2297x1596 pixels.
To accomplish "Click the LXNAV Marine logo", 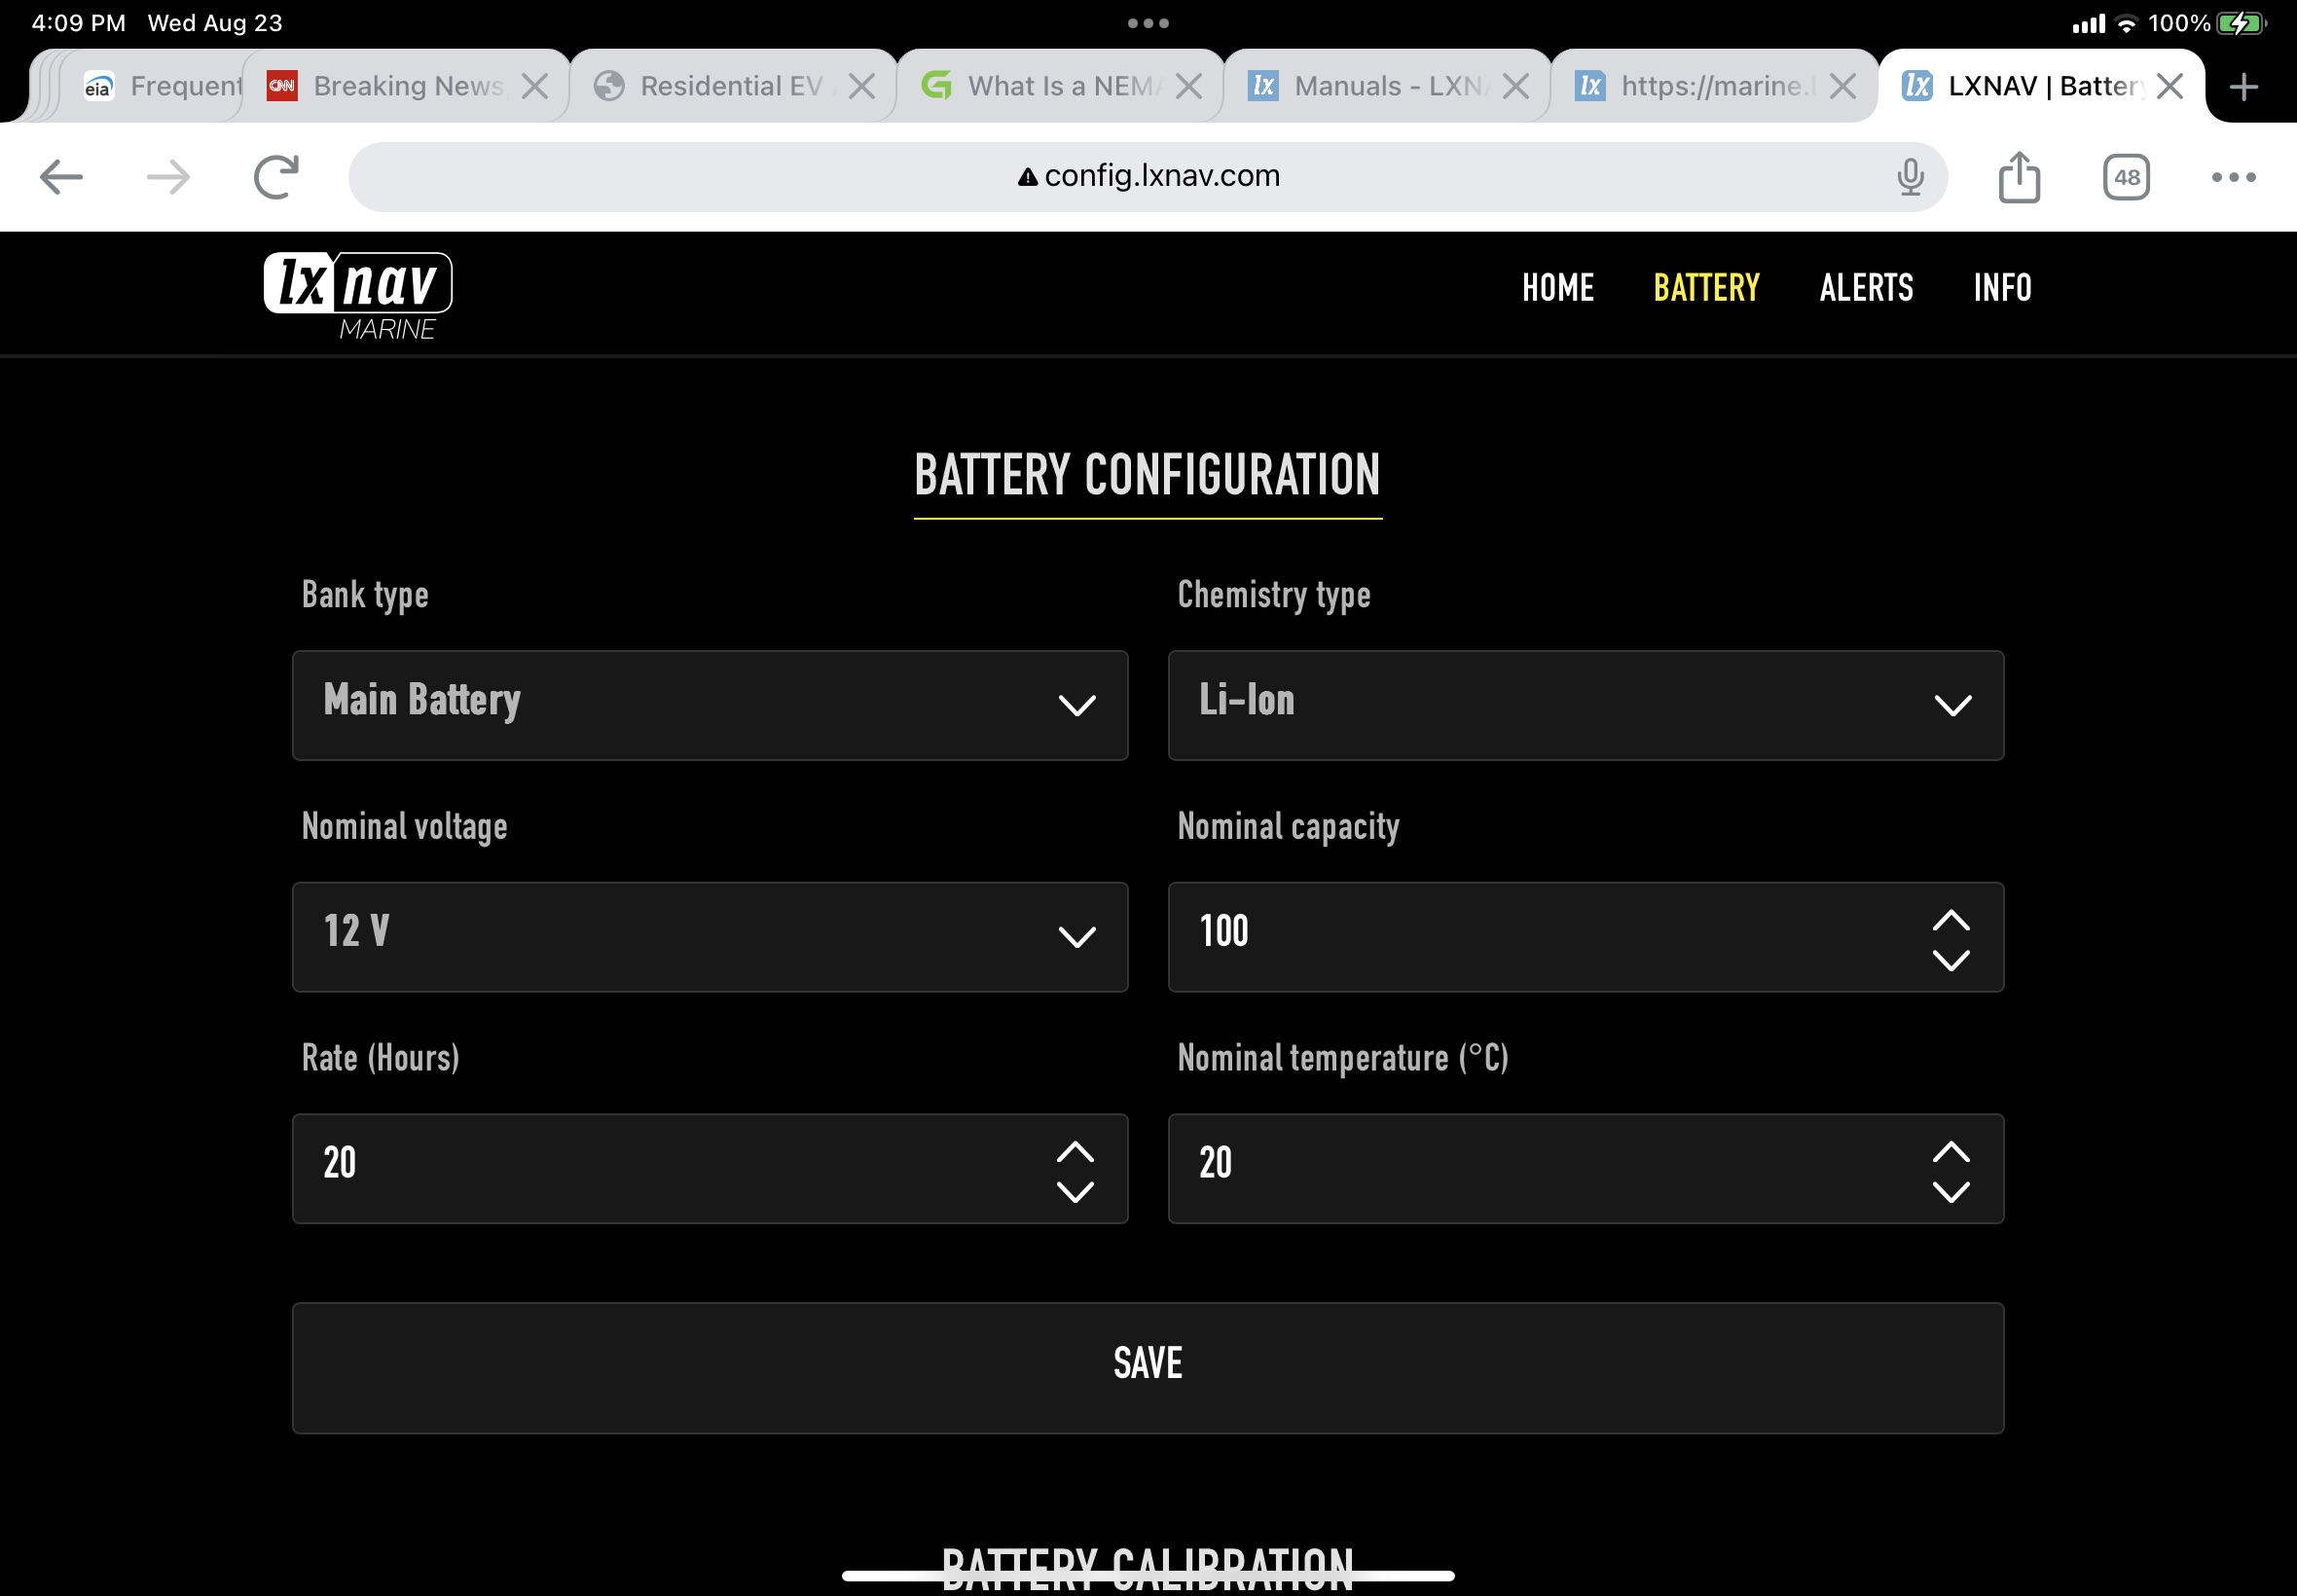I will [x=357, y=297].
